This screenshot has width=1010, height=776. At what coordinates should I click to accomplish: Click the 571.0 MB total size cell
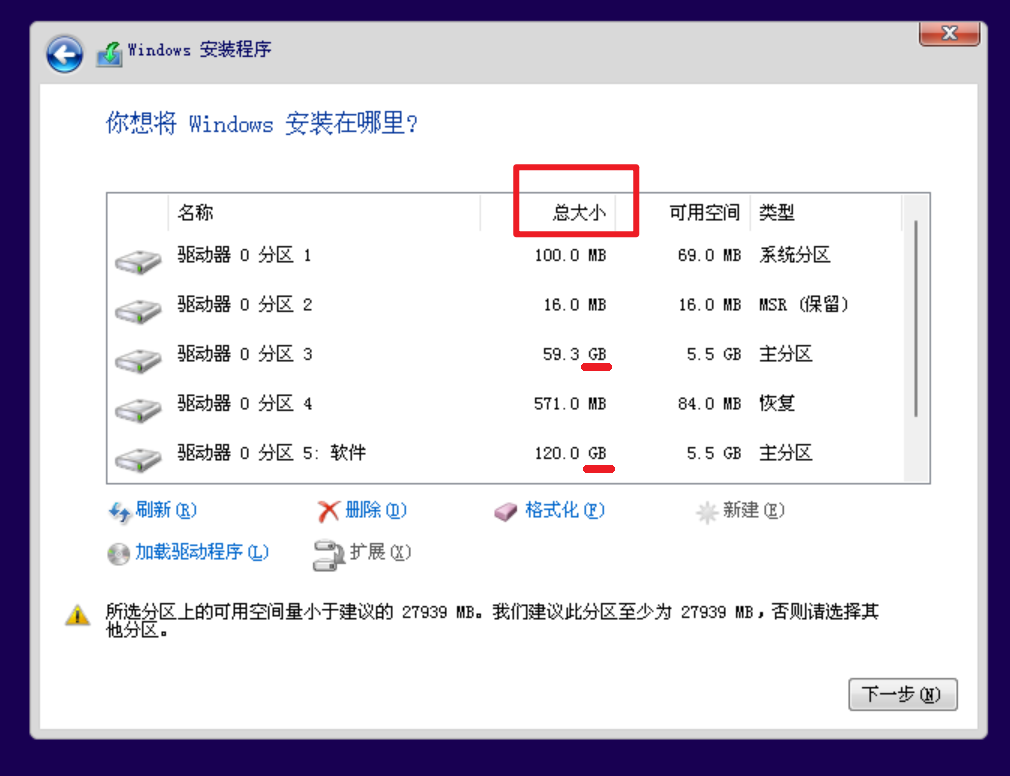pyautogui.click(x=570, y=404)
